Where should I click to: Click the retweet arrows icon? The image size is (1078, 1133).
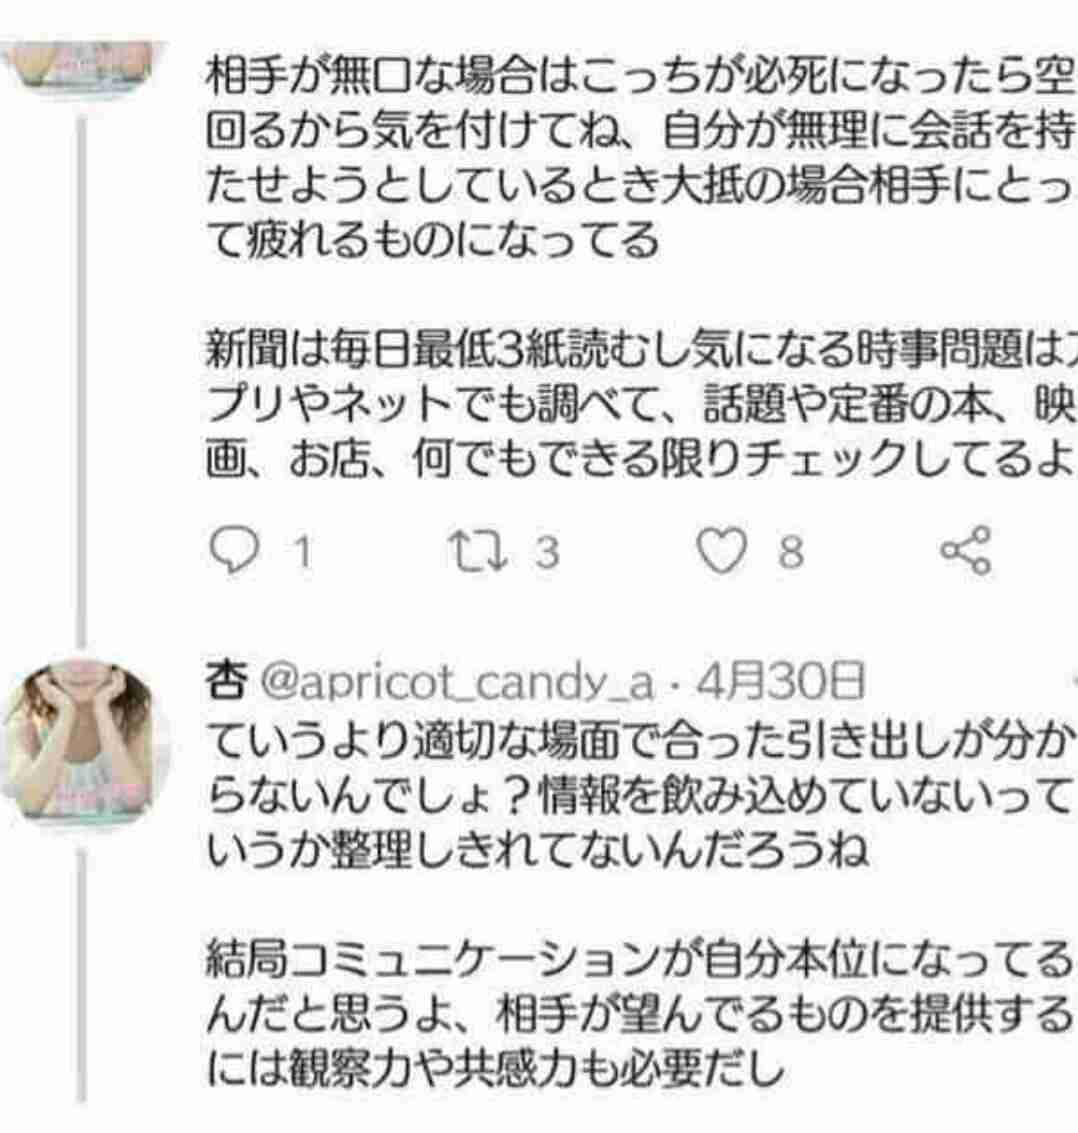pos(477,551)
